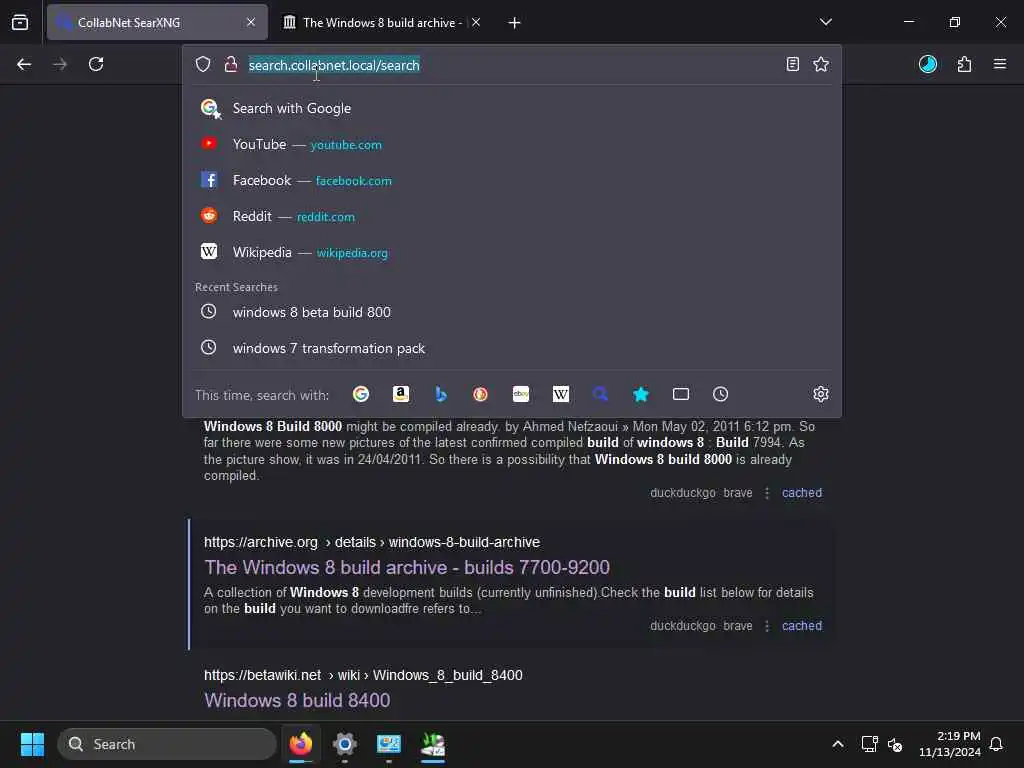Search open tabs using the tab icon
This screenshot has width=1024, height=768.
pos(680,394)
